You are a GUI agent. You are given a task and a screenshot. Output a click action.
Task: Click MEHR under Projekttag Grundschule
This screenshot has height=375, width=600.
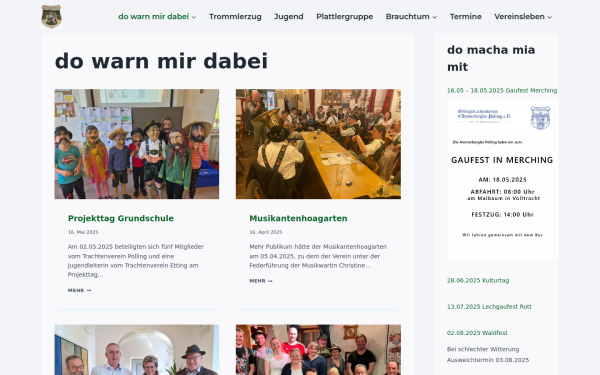pyautogui.click(x=80, y=290)
